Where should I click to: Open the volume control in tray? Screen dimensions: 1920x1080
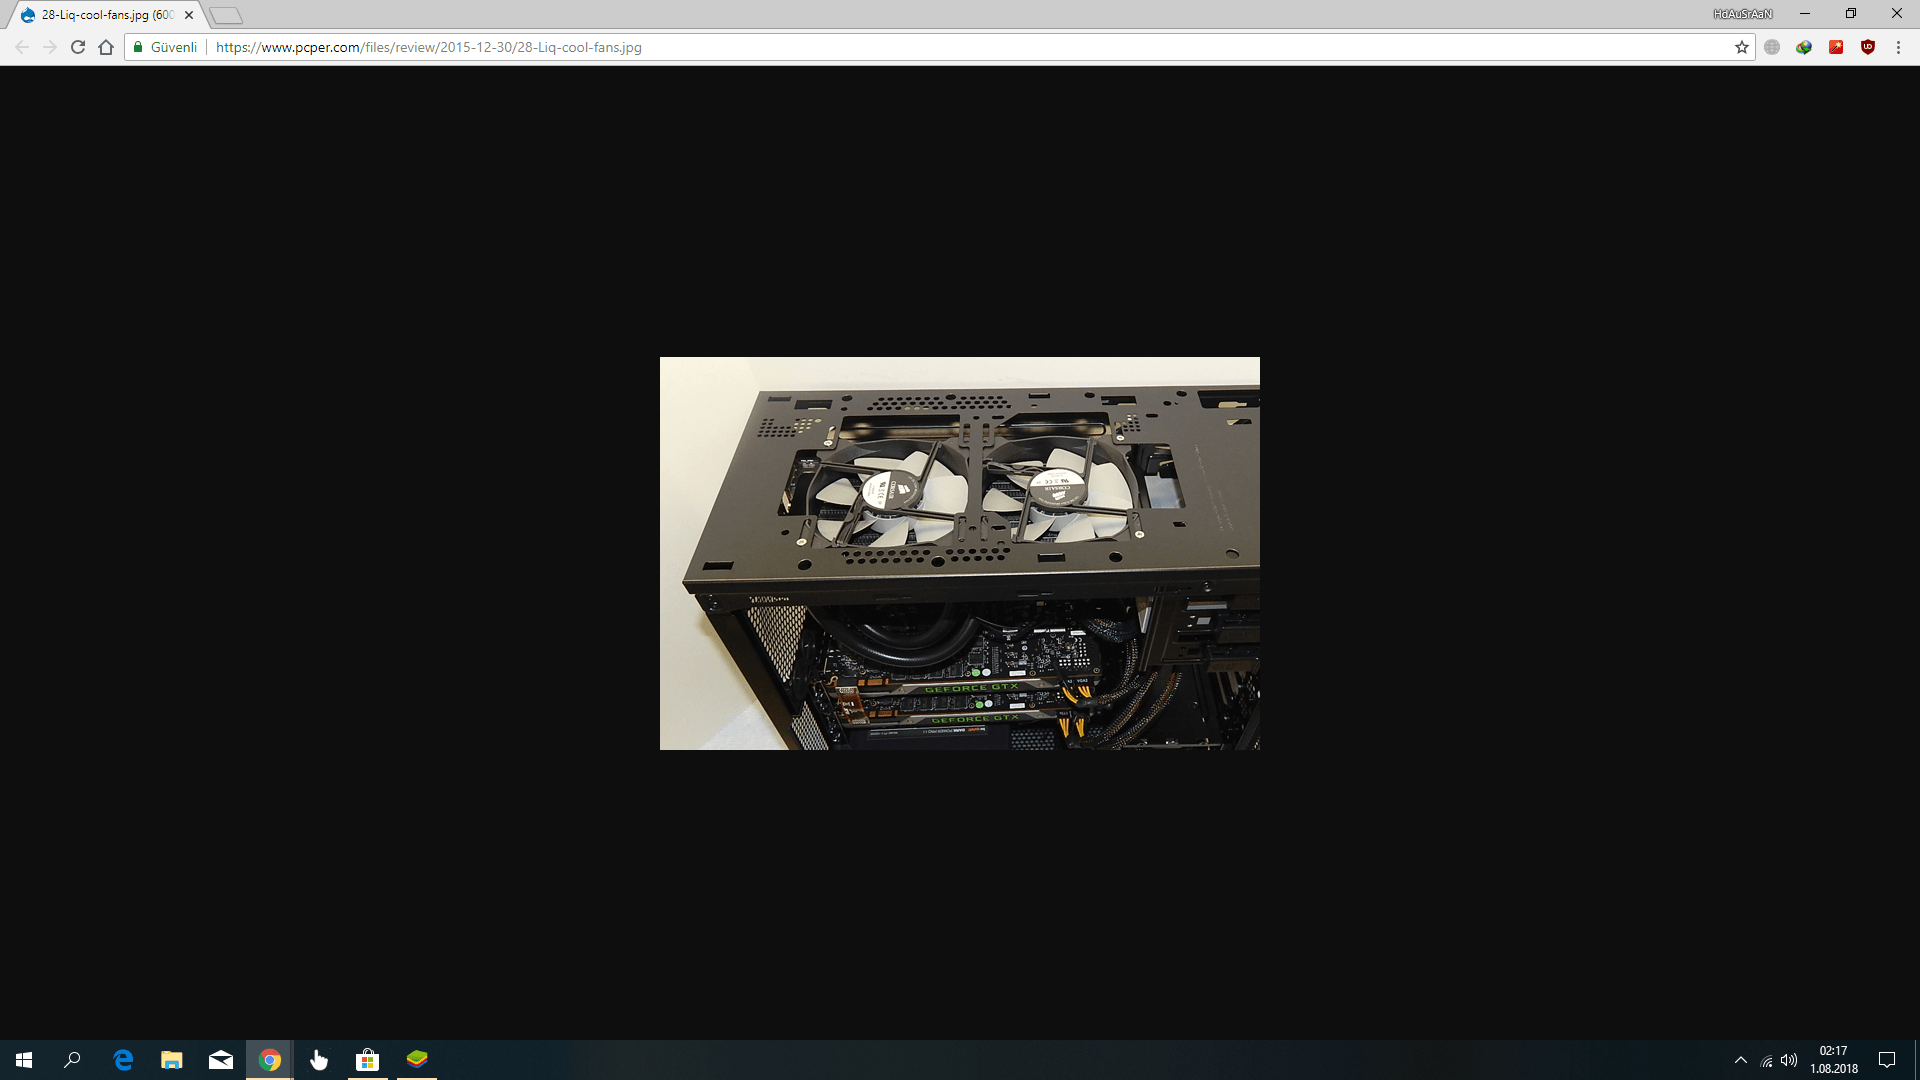pos(1789,1060)
